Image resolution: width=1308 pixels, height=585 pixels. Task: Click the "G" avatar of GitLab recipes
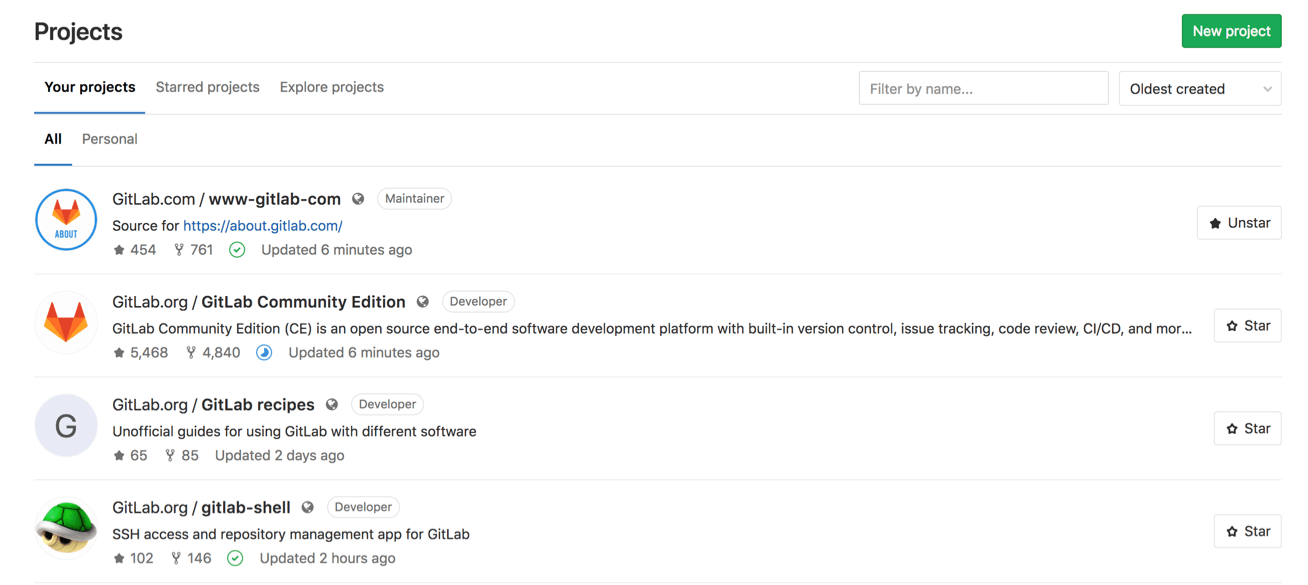66,425
